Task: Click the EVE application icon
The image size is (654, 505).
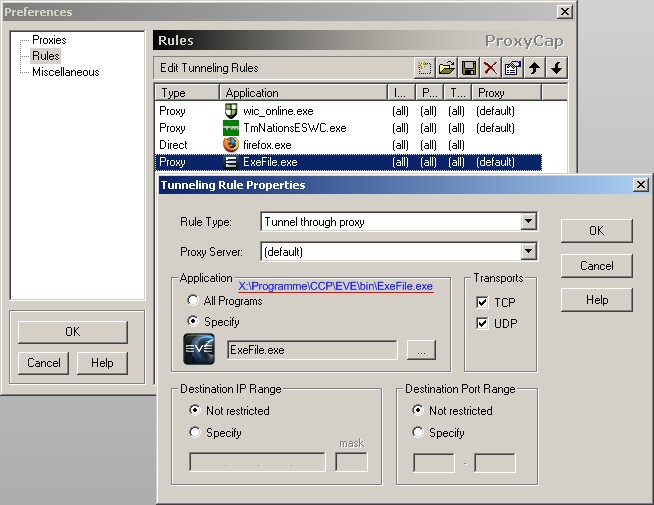Action: click(199, 349)
